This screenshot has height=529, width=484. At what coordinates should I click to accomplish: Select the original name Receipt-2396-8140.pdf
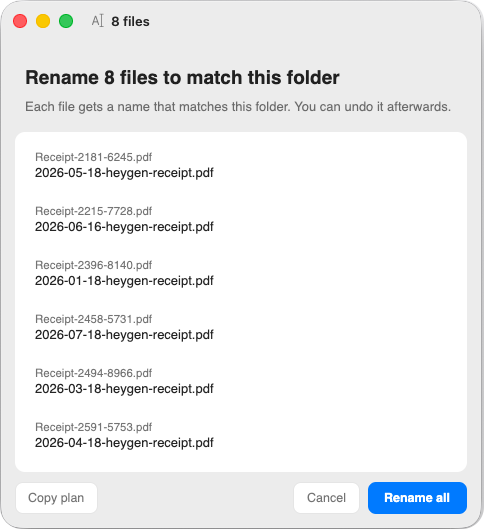(x=93, y=265)
